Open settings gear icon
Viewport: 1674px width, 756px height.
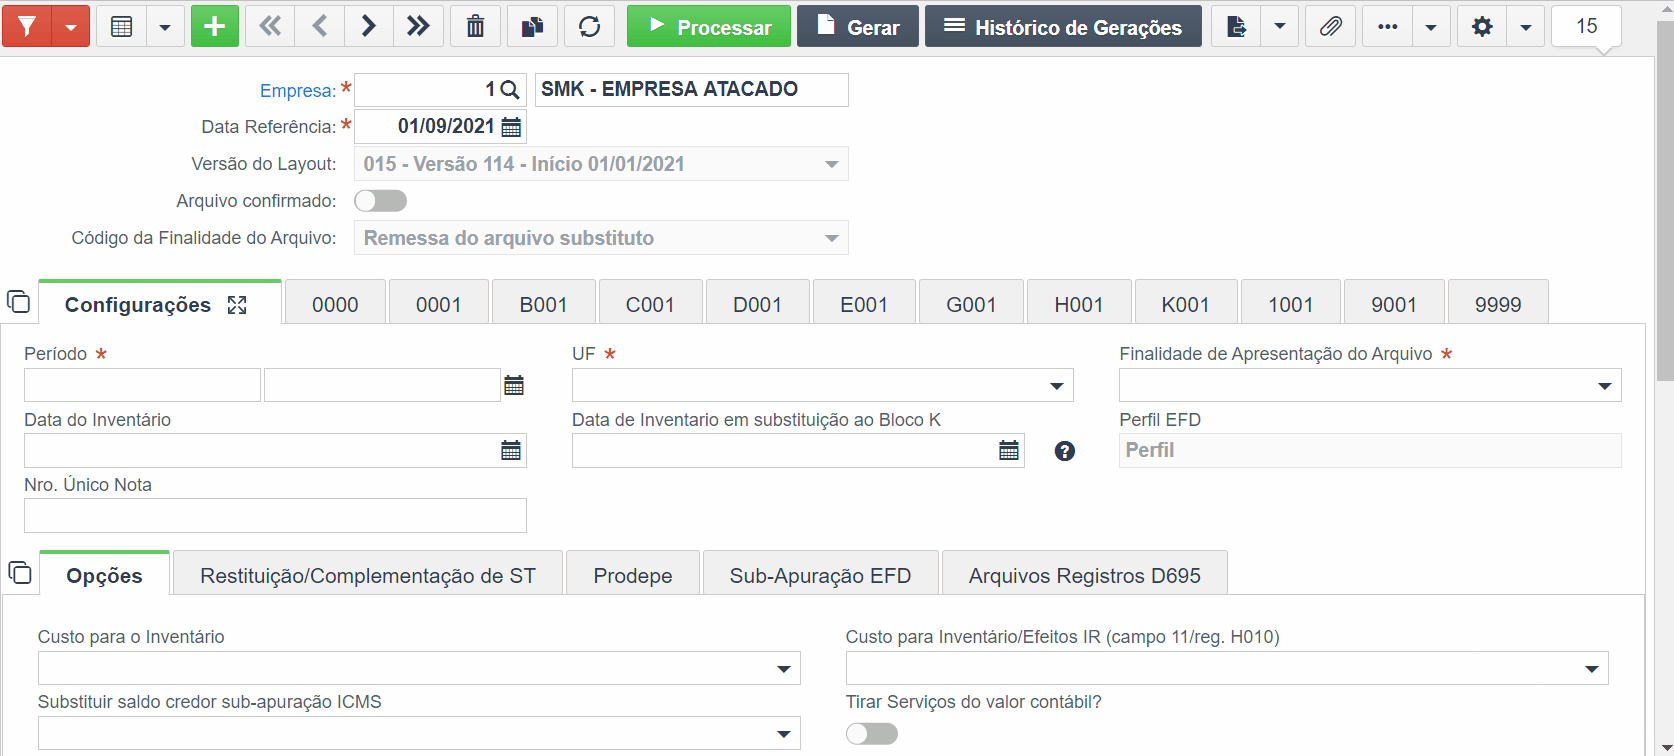point(1482,26)
